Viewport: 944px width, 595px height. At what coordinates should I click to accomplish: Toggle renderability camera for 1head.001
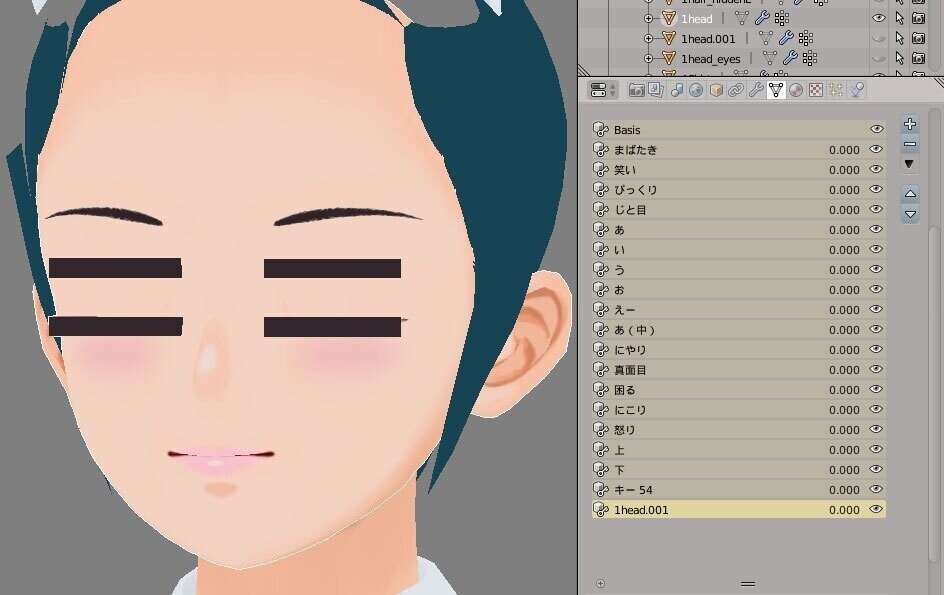(919, 39)
